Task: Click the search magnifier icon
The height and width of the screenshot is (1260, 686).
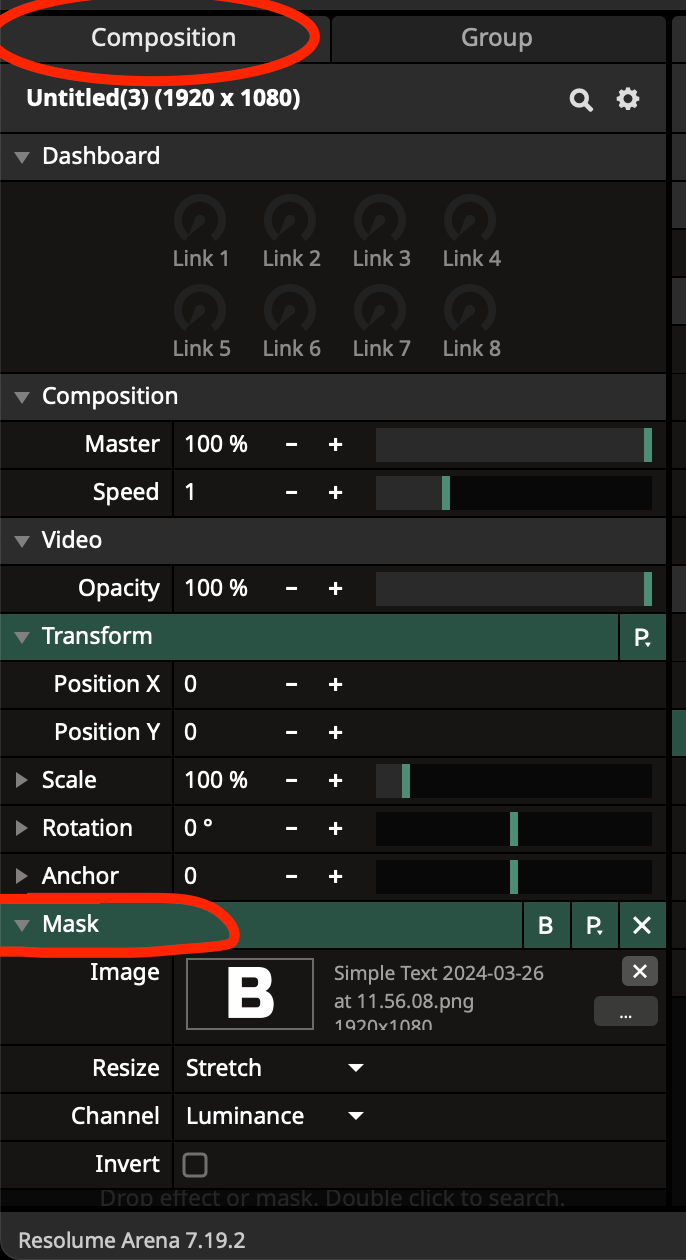Action: [581, 99]
